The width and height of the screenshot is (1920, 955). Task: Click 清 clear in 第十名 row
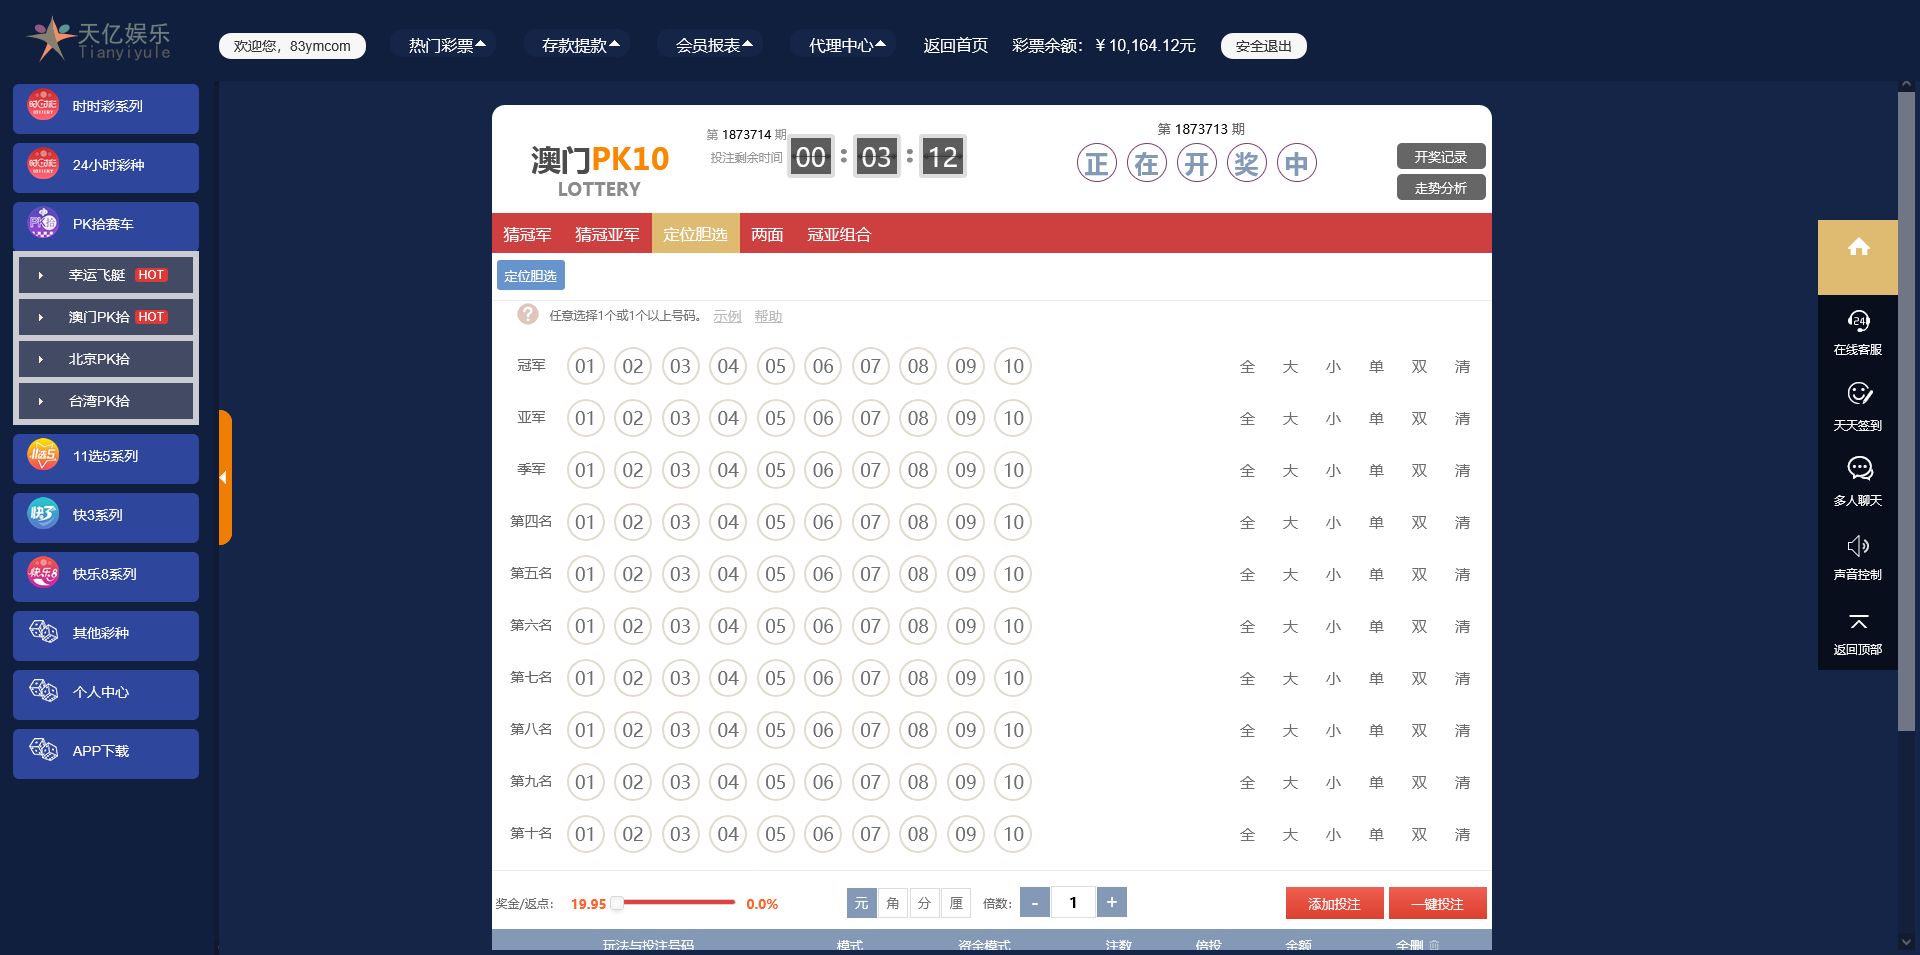point(1462,835)
